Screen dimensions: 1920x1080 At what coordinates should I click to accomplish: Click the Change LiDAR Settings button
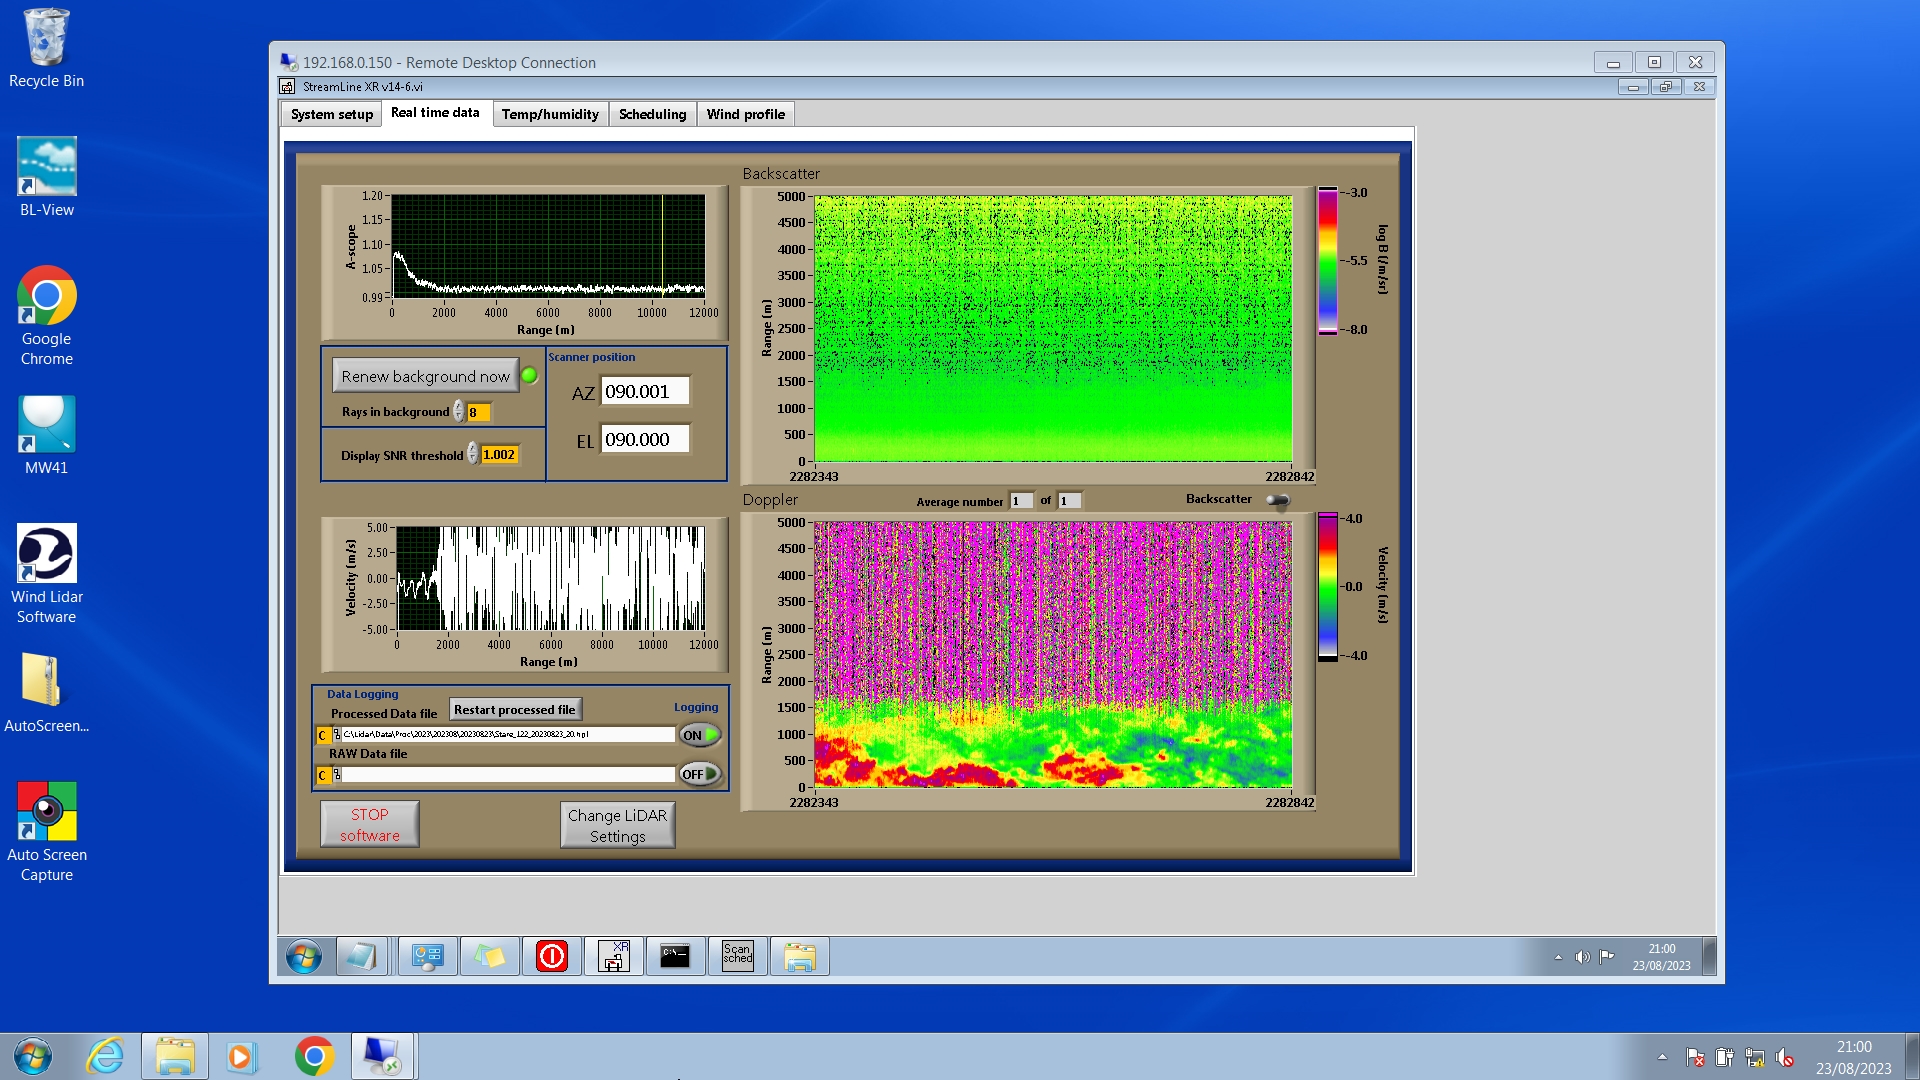(x=617, y=825)
